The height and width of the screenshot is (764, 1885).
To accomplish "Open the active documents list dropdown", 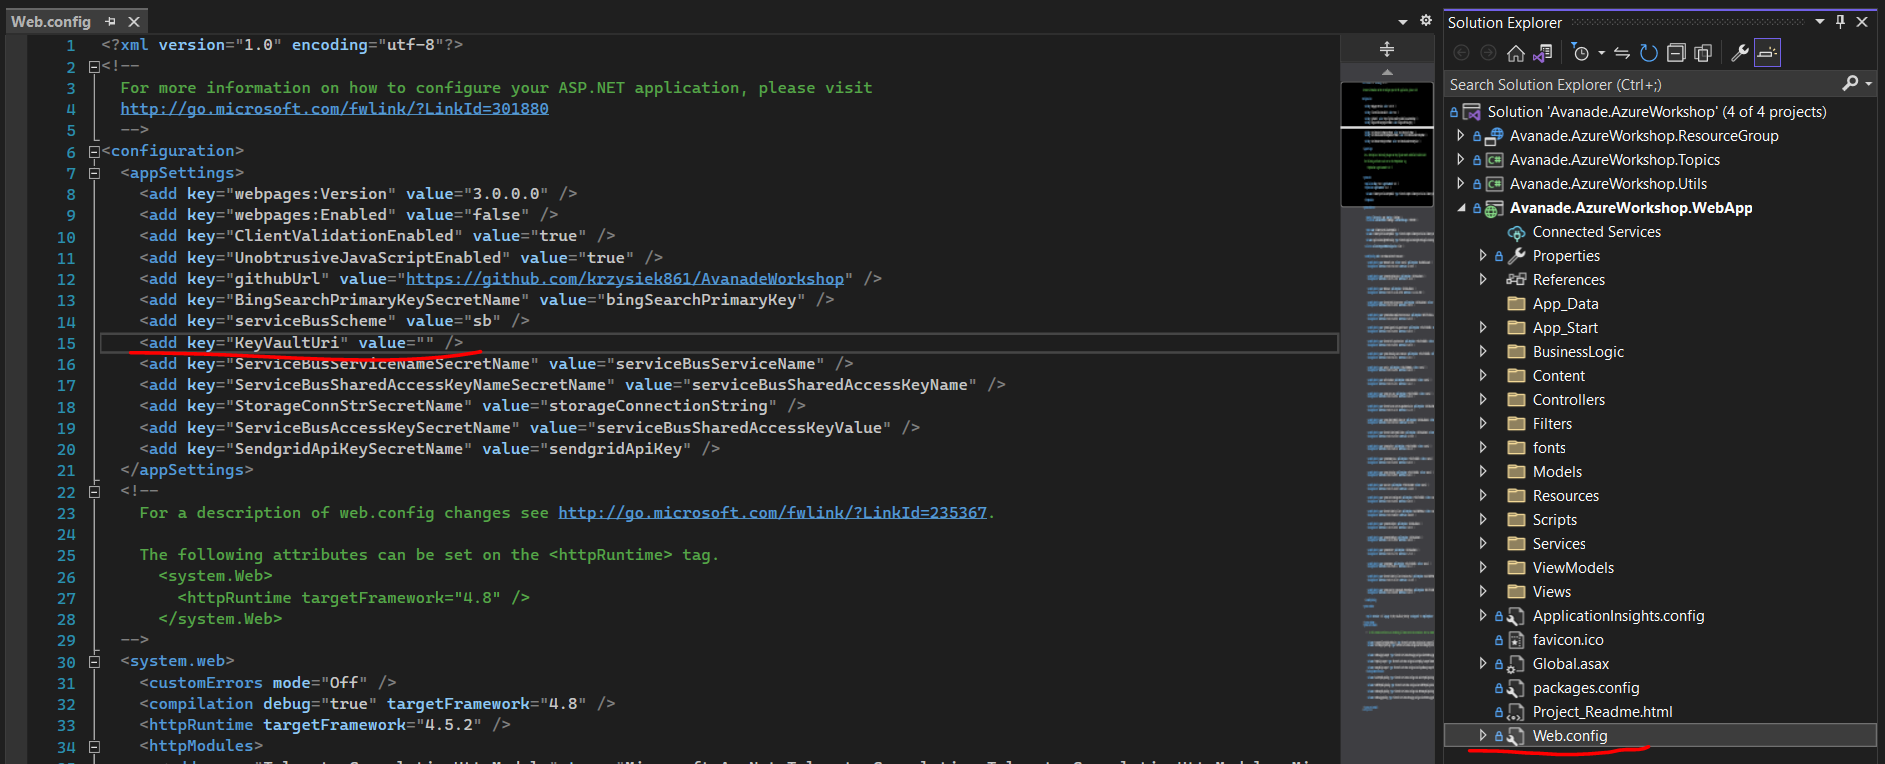I will click(x=1402, y=21).
